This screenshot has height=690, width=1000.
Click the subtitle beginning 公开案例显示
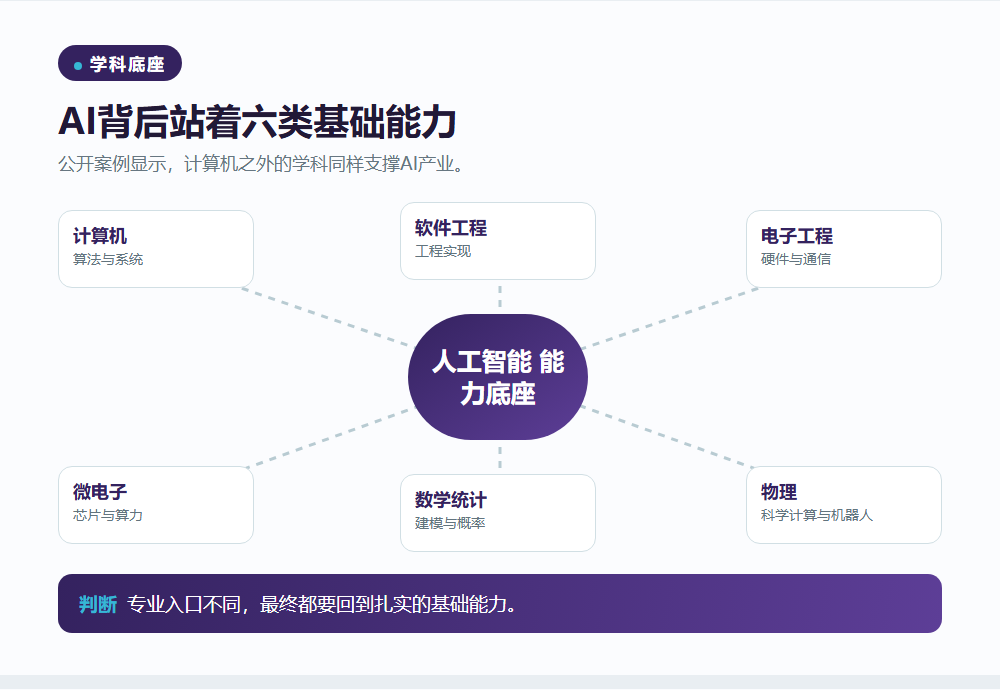[261, 164]
